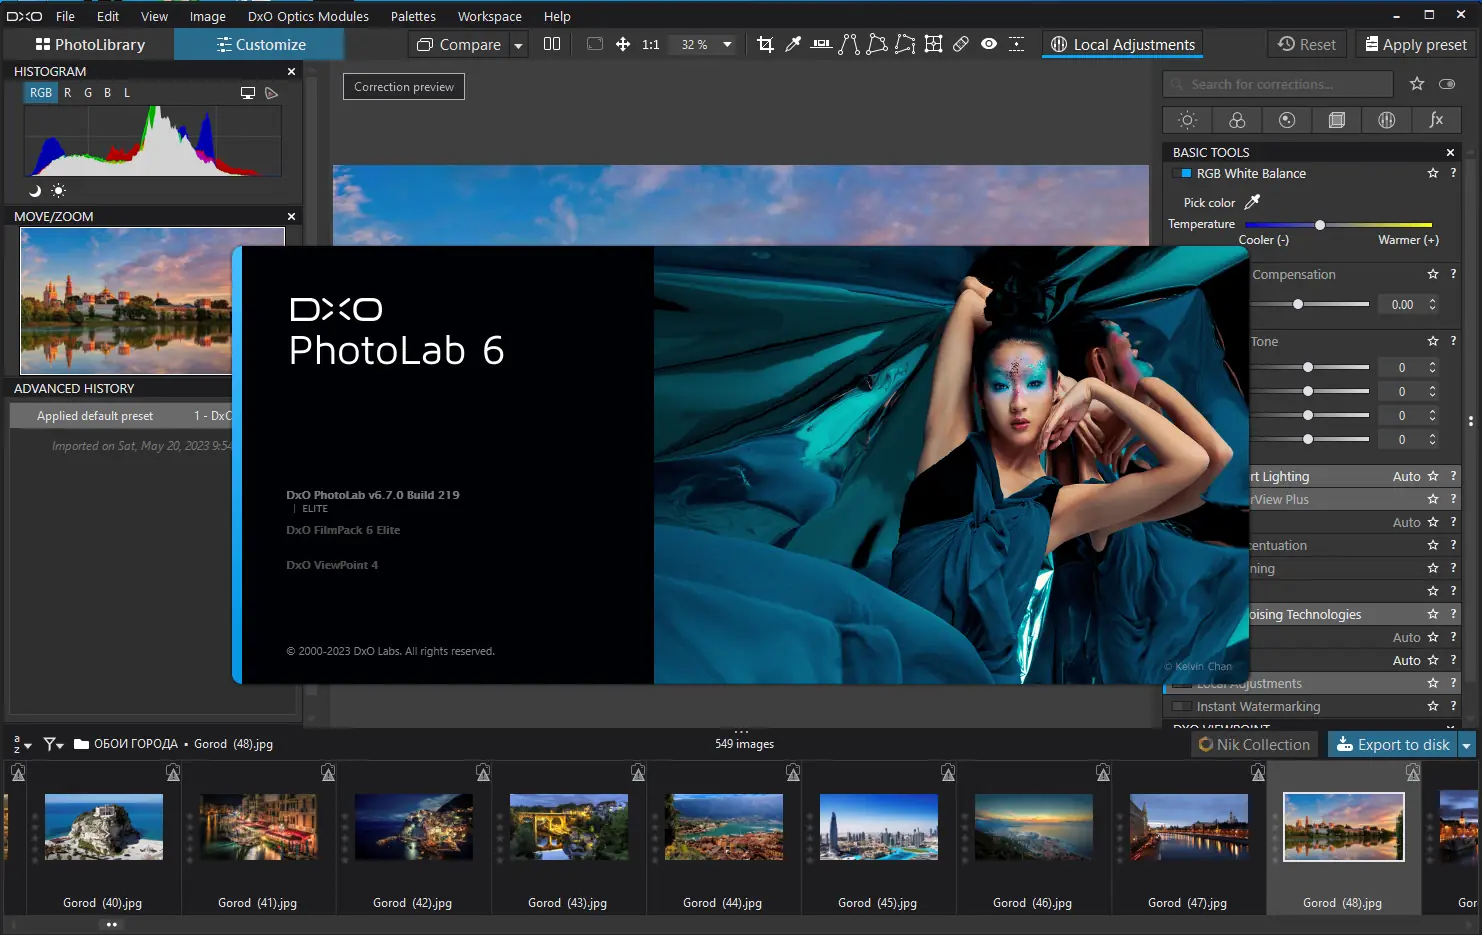Click the Reset button

click(x=1306, y=44)
